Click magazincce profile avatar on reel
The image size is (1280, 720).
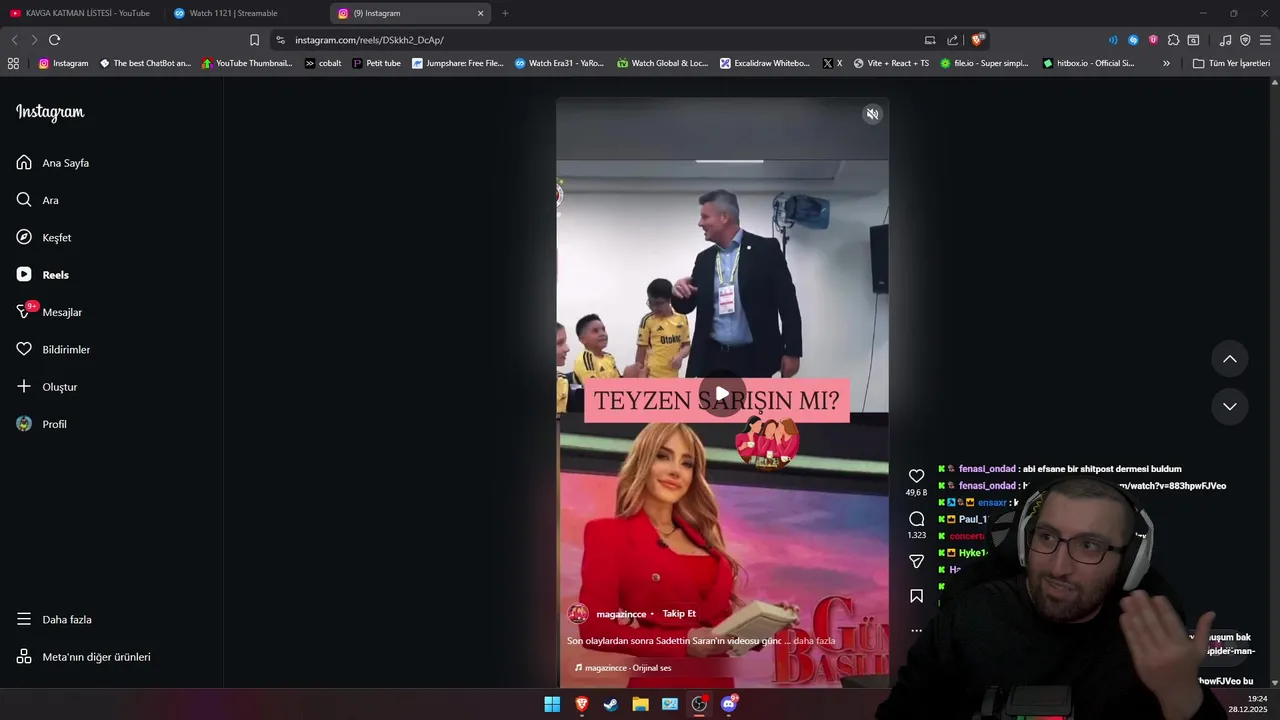point(578,614)
